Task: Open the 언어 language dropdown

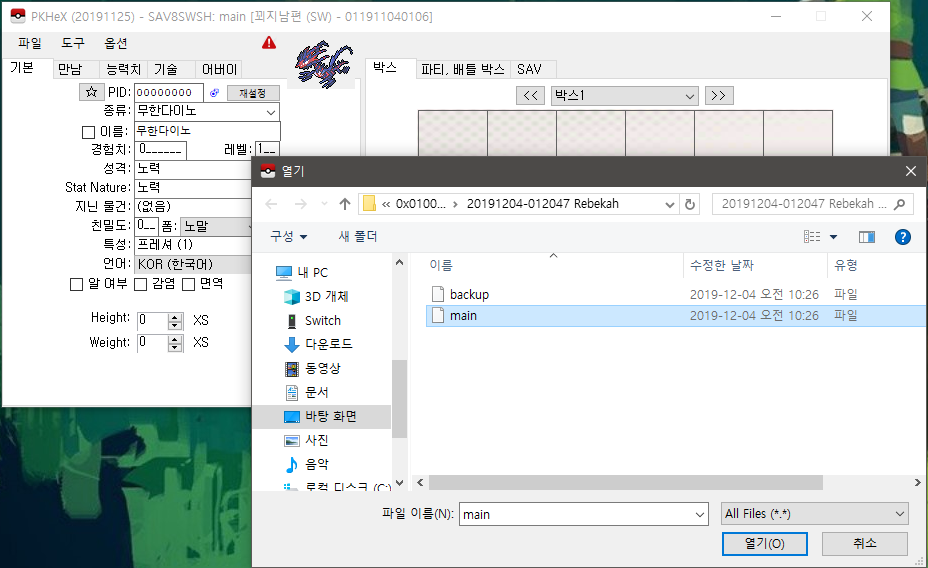Action: click(x=194, y=264)
